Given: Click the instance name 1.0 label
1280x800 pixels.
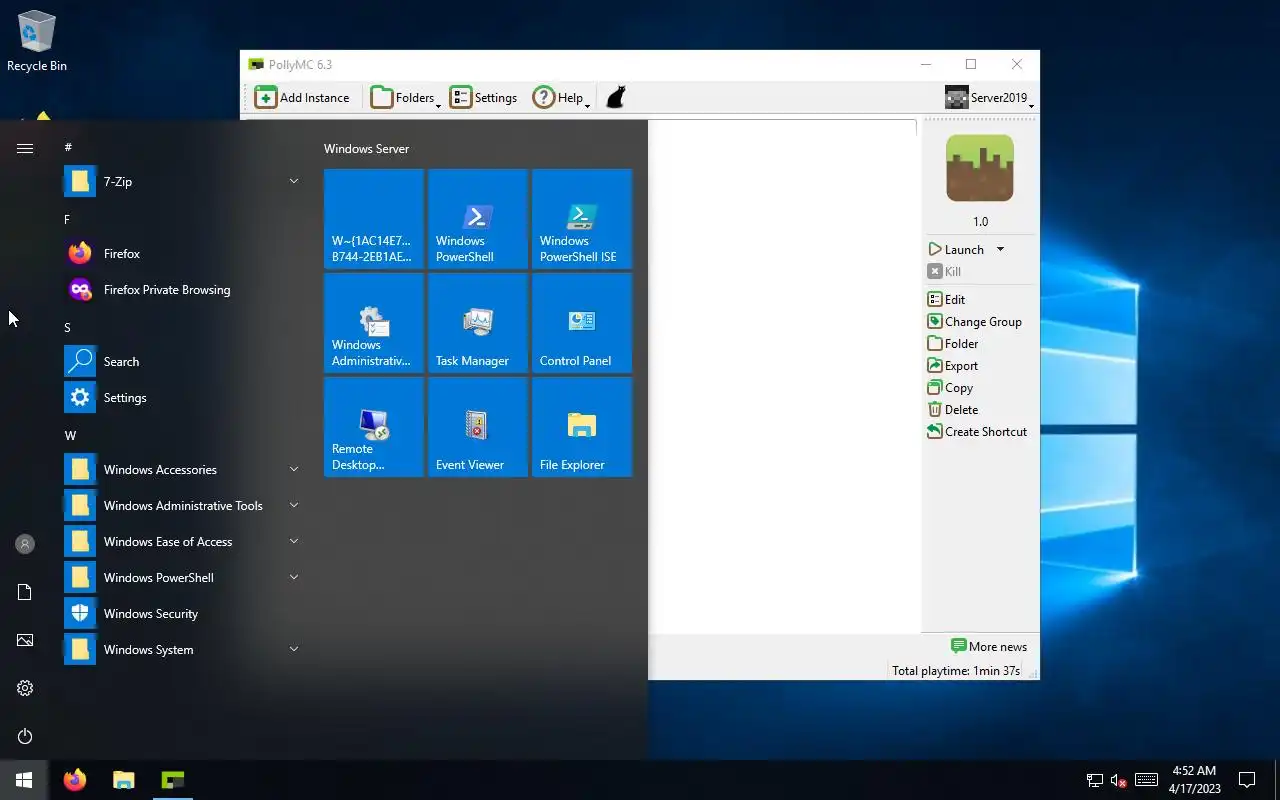Looking at the screenshot, I should point(980,222).
